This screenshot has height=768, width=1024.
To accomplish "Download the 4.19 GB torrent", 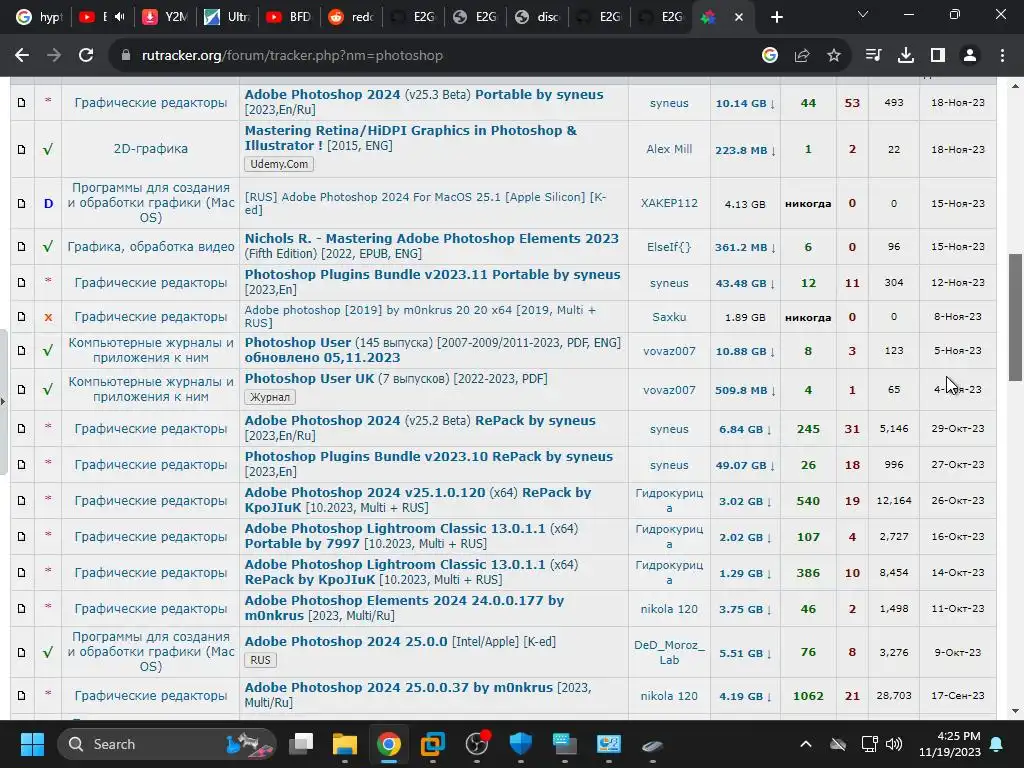I will [745, 697].
